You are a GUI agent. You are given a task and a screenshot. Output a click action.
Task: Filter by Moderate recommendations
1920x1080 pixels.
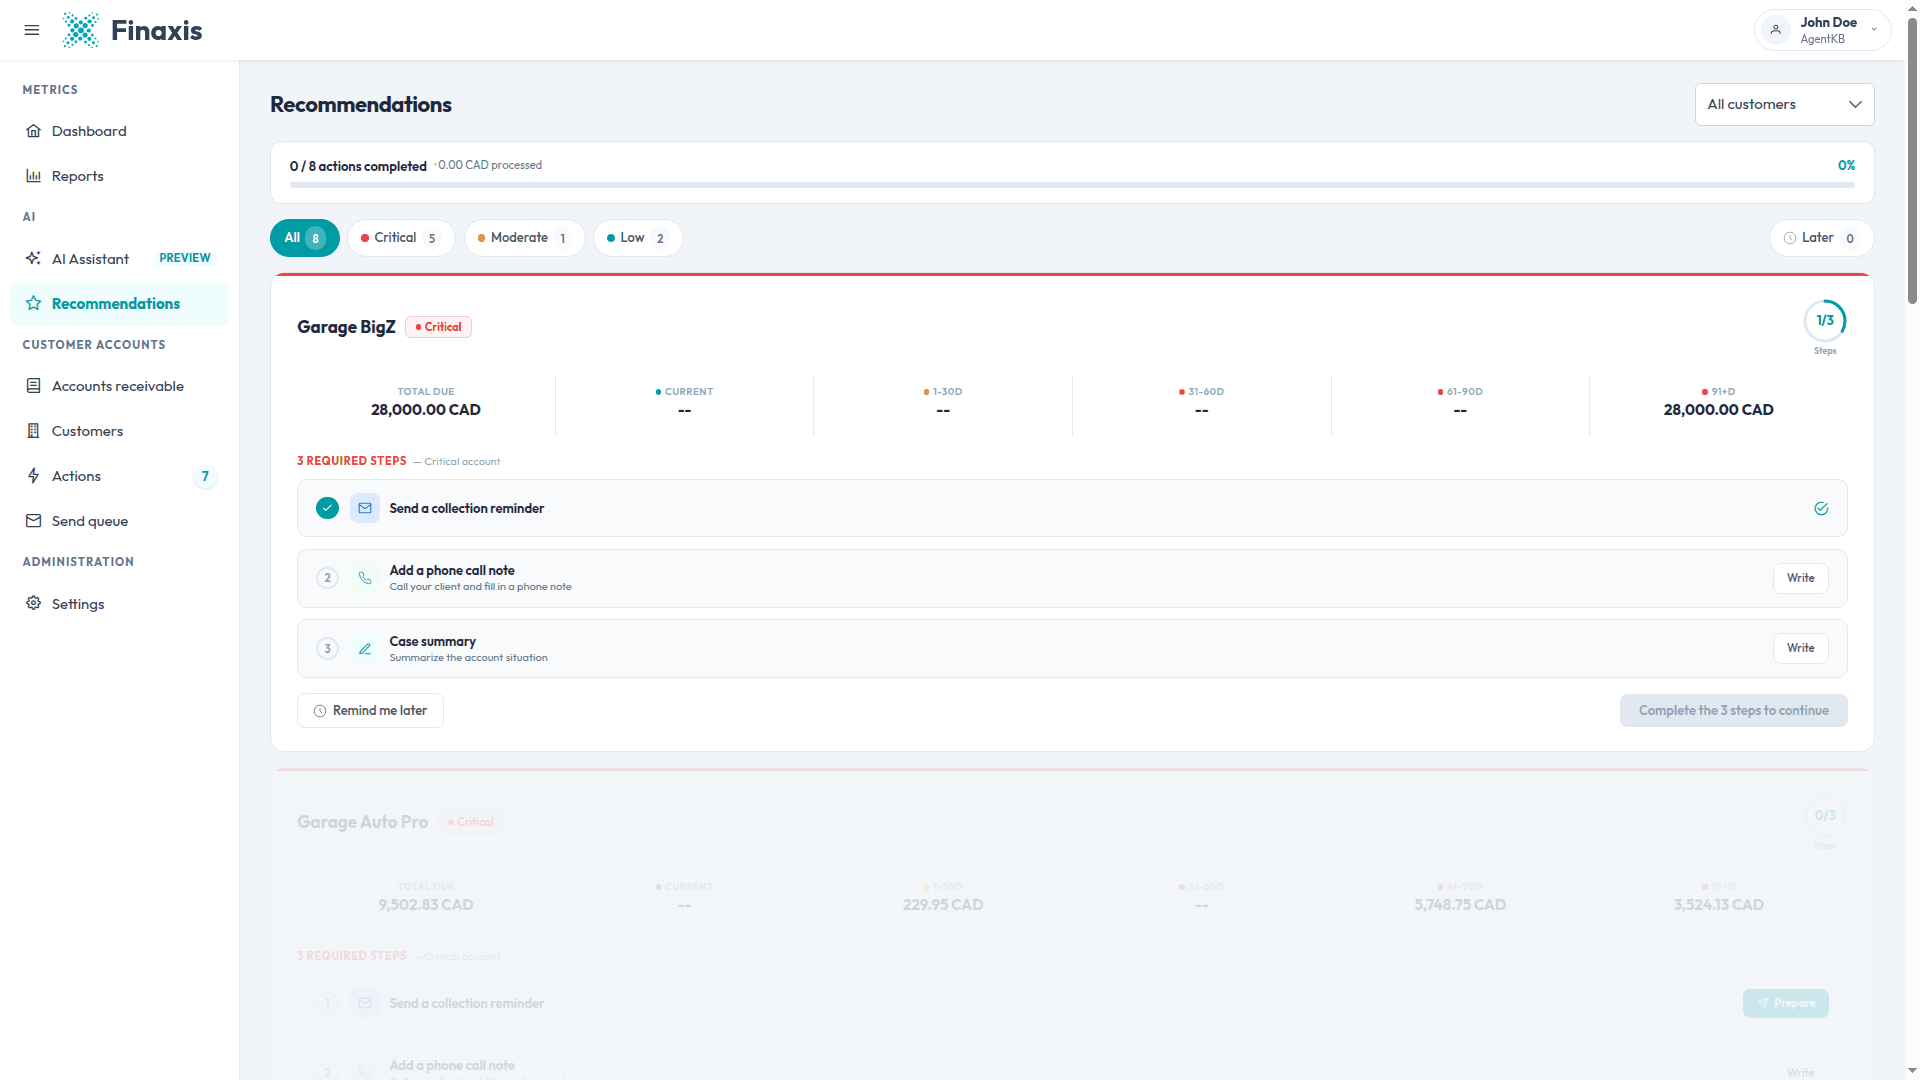click(524, 238)
